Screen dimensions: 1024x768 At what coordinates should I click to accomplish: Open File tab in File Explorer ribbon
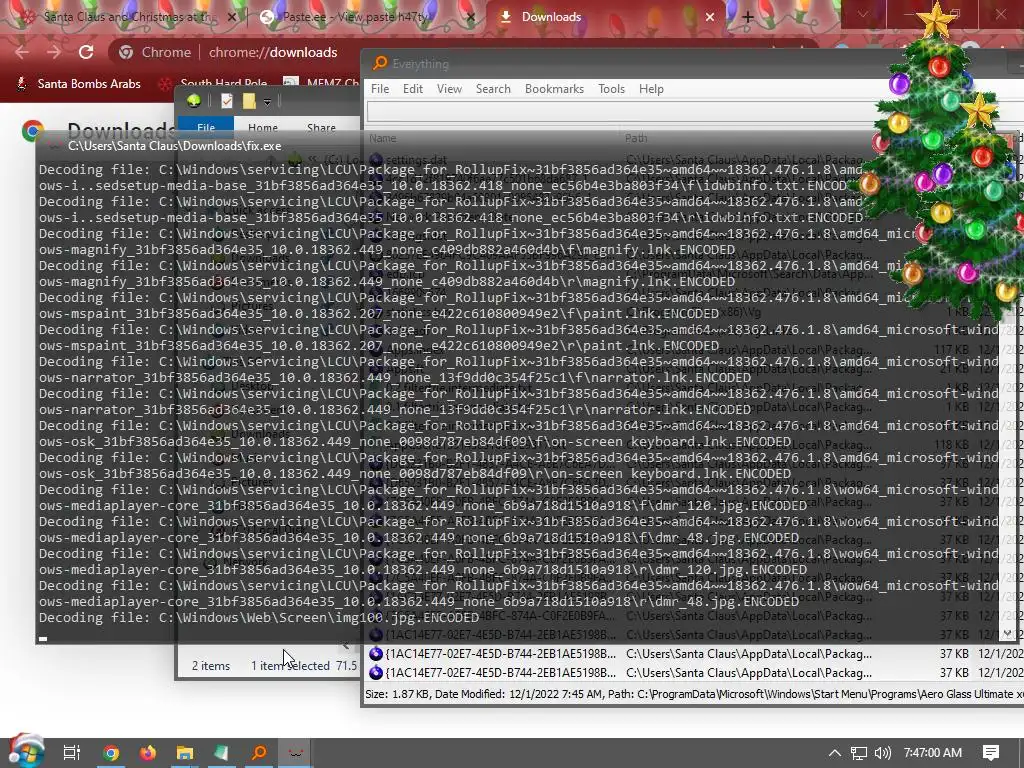click(206, 127)
